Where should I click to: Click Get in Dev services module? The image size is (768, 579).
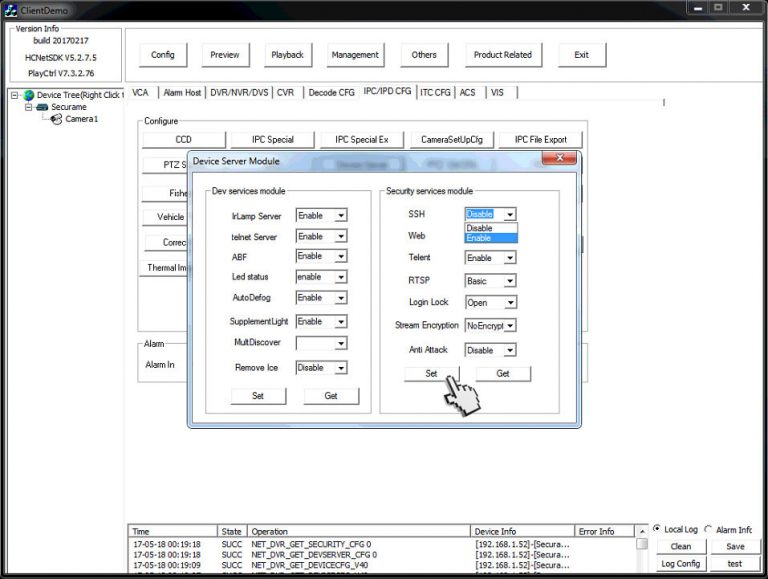(x=331, y=396)
